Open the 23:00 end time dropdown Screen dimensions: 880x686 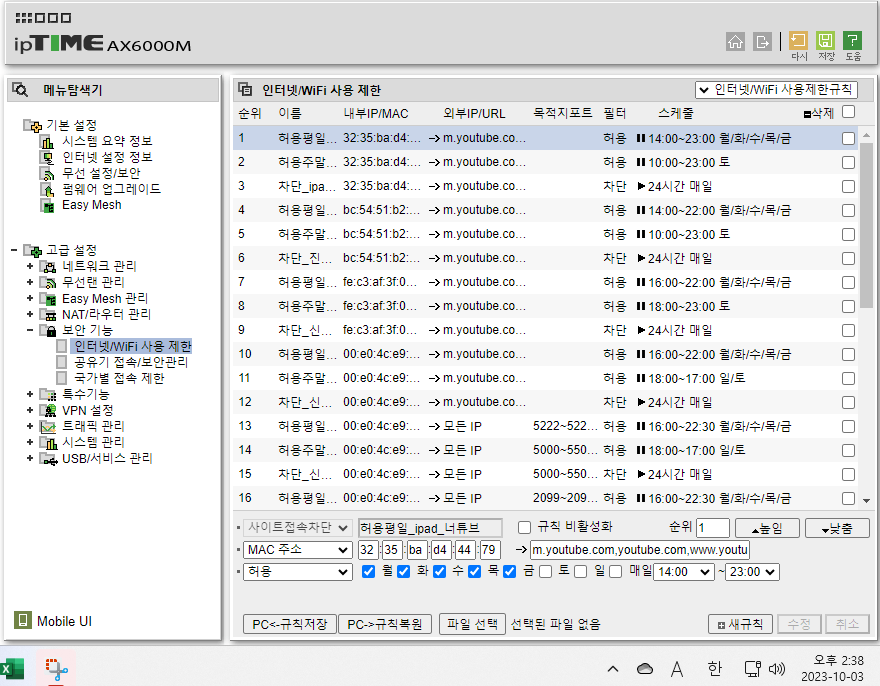tap(752, 572)
